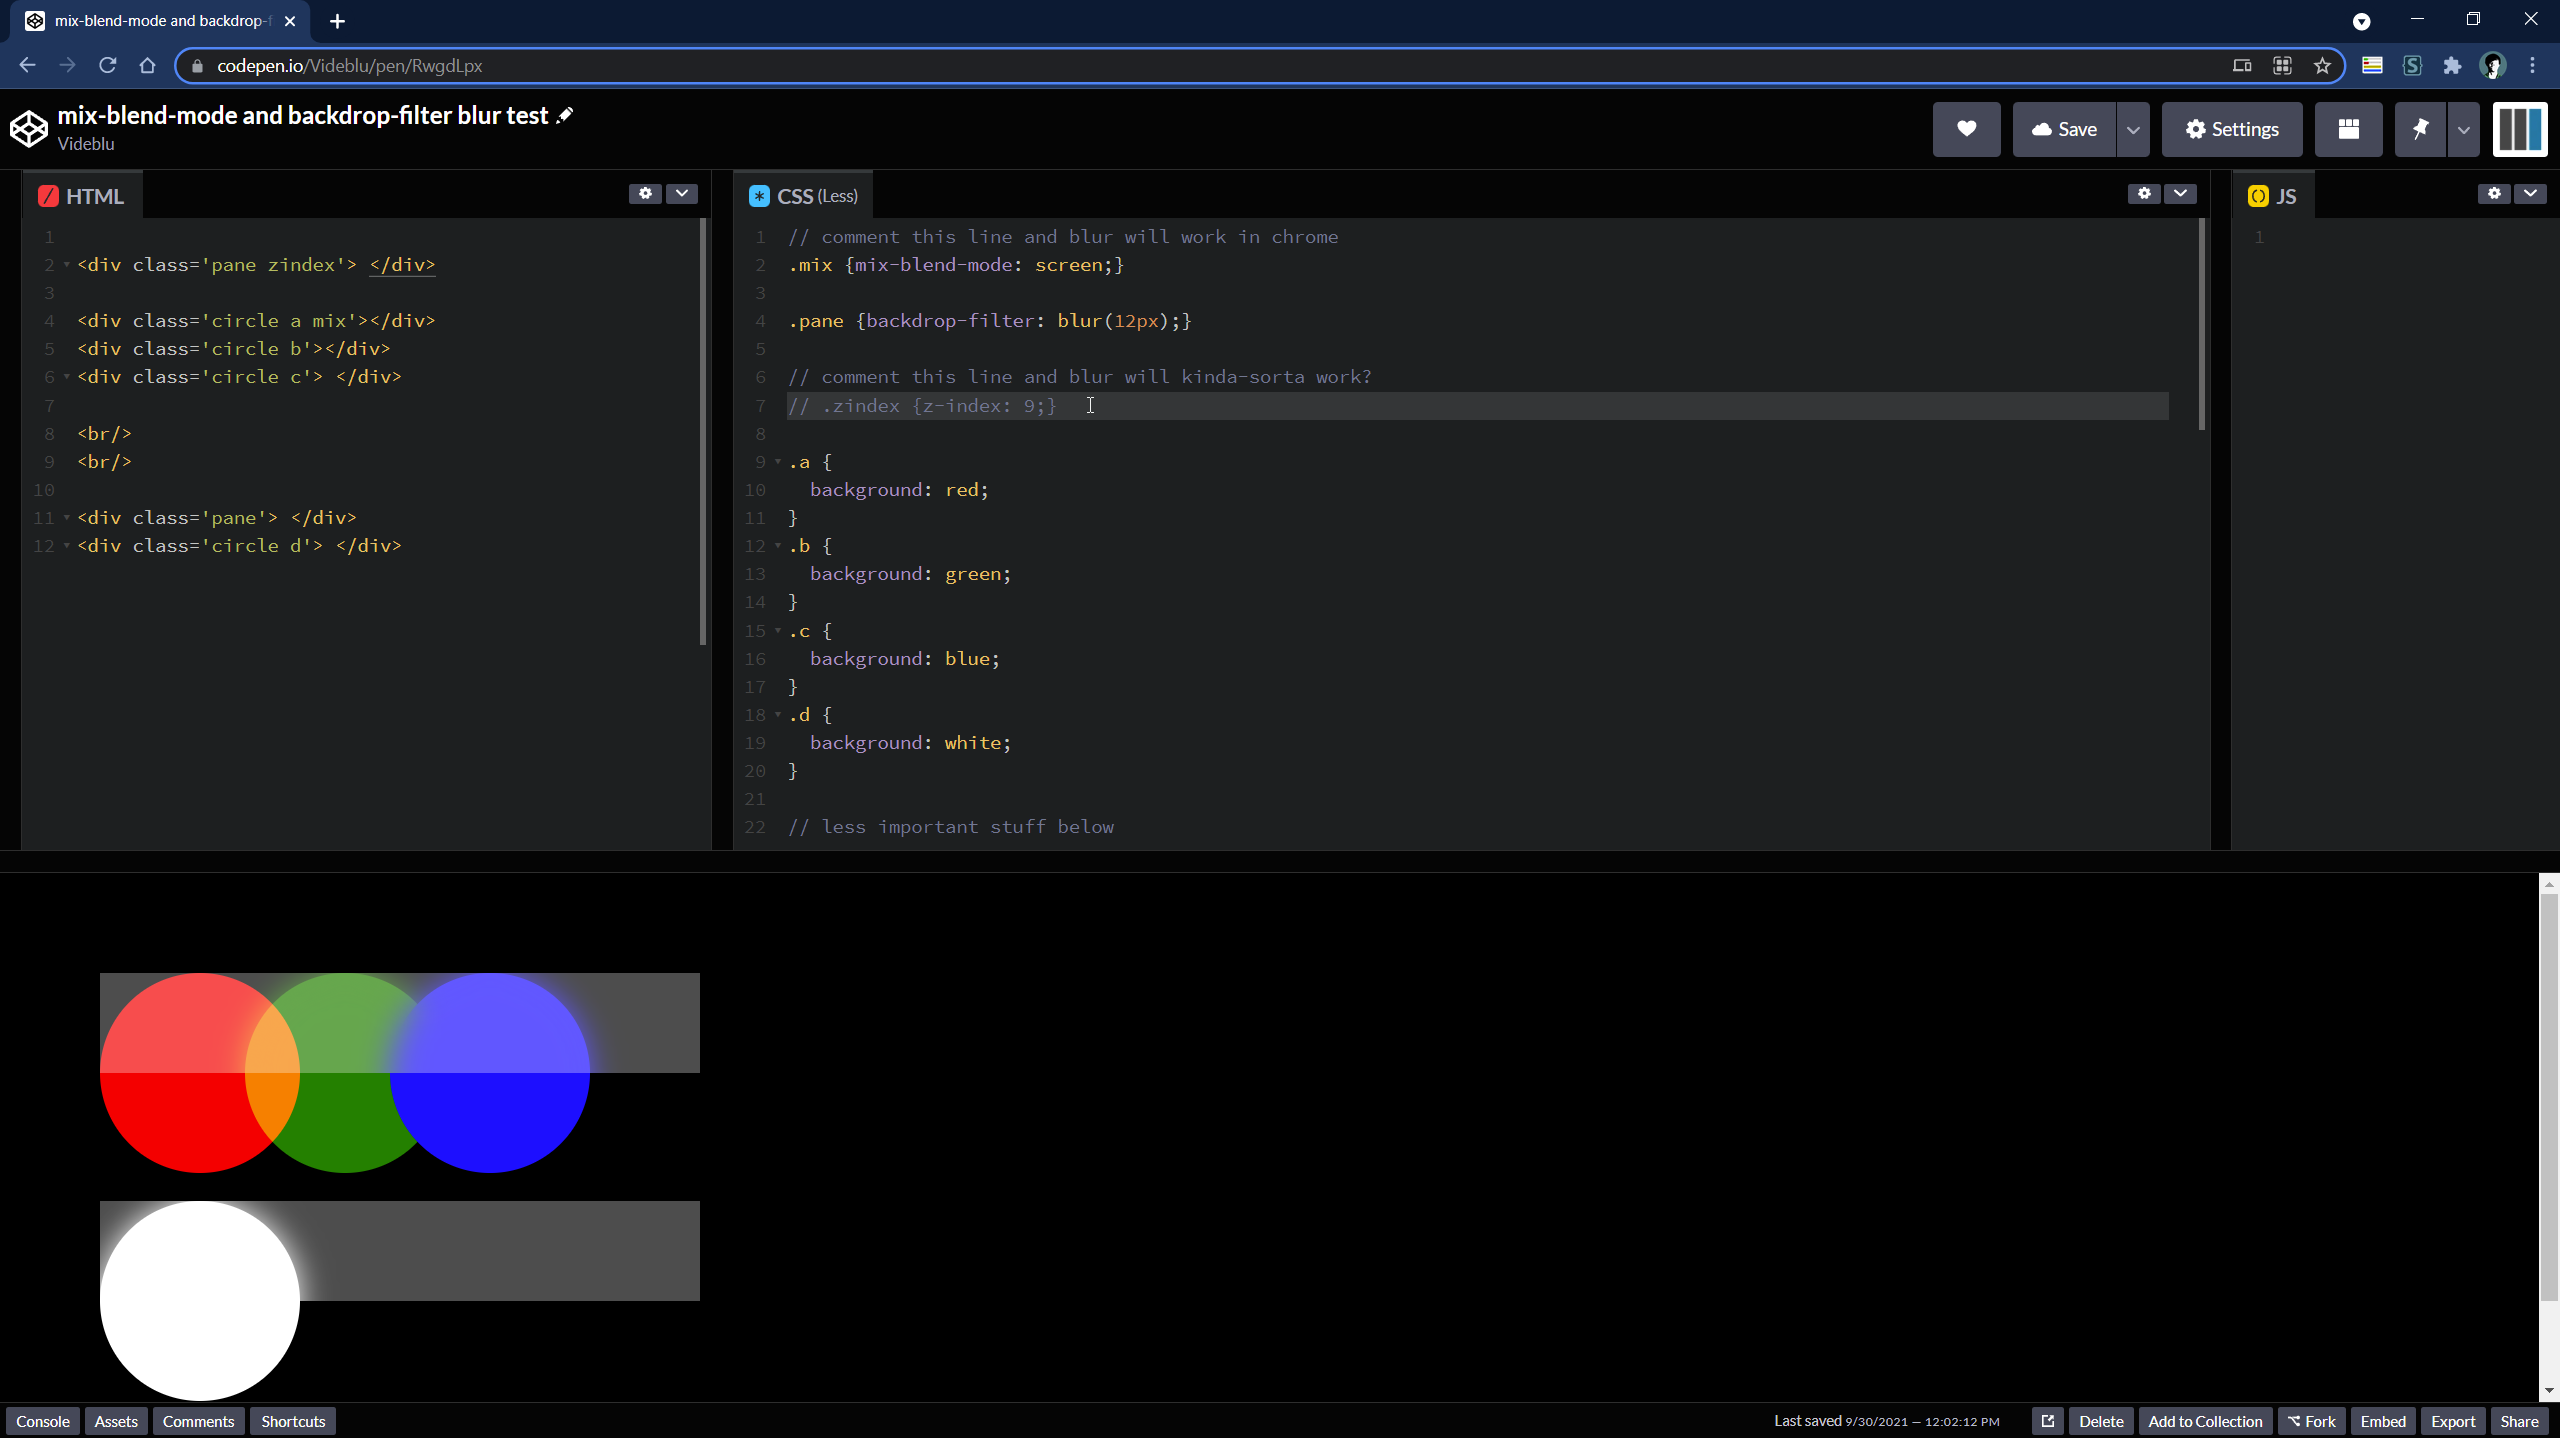Open the Assets panel
This screenshot has width=2560, height=1438.
click(x=116, y=1421)
